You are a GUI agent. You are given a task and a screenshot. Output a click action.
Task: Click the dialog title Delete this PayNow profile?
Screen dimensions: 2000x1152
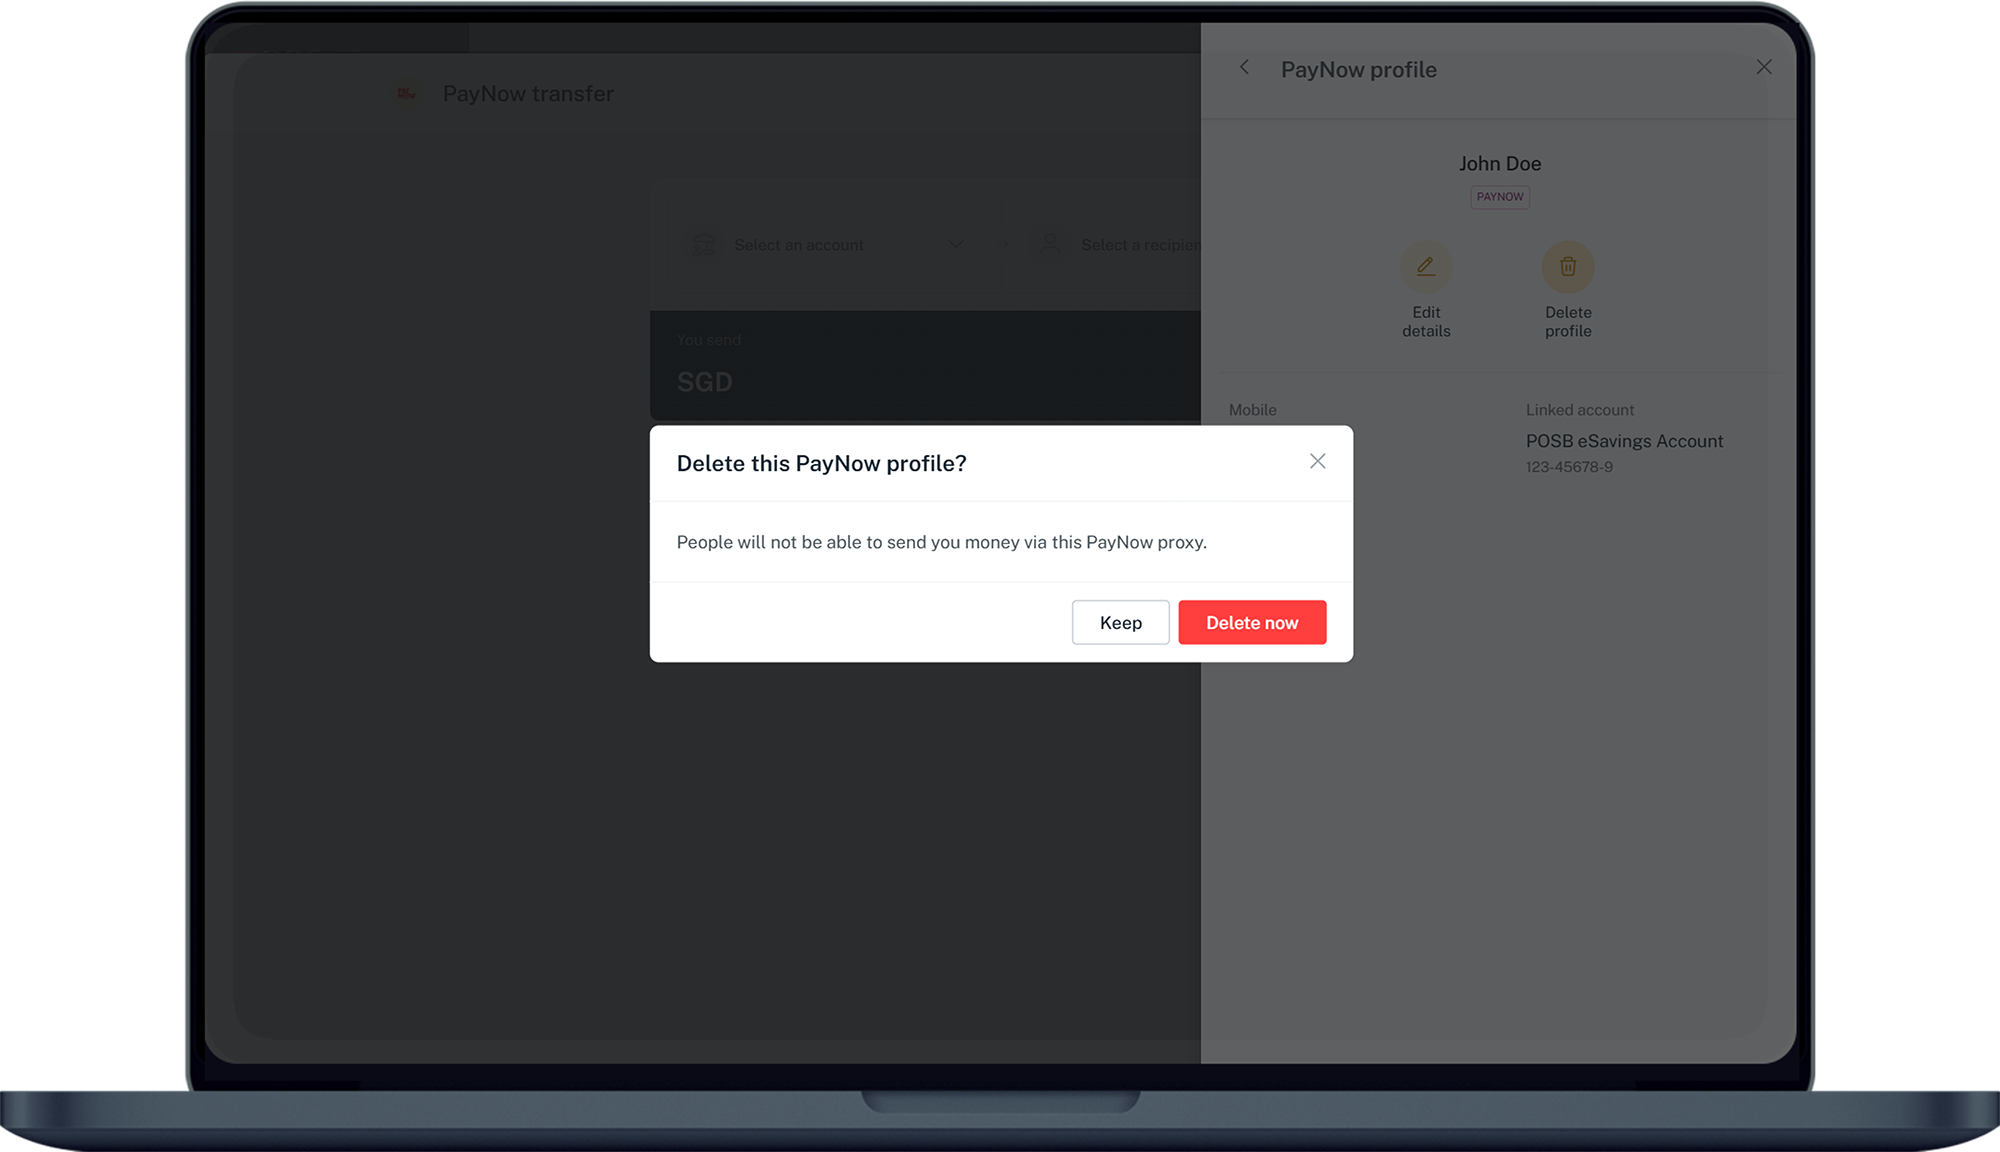coord(821,463)
